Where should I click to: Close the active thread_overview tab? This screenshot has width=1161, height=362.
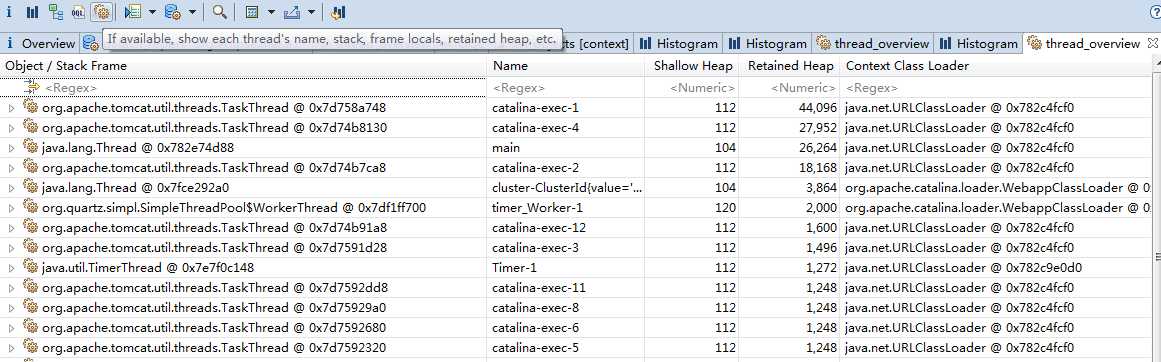[x=1151, y=44]
